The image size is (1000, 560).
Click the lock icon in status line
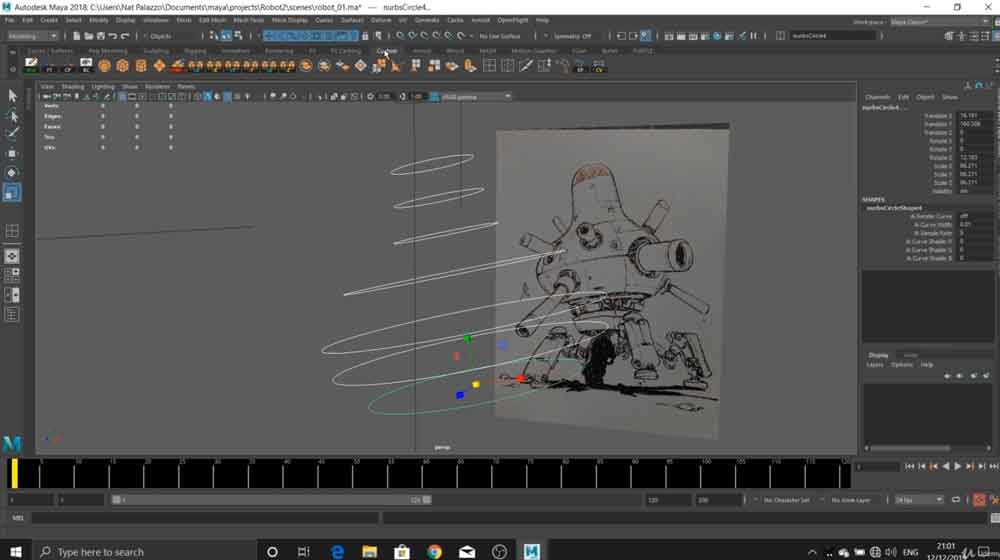[x=365, y=36]
